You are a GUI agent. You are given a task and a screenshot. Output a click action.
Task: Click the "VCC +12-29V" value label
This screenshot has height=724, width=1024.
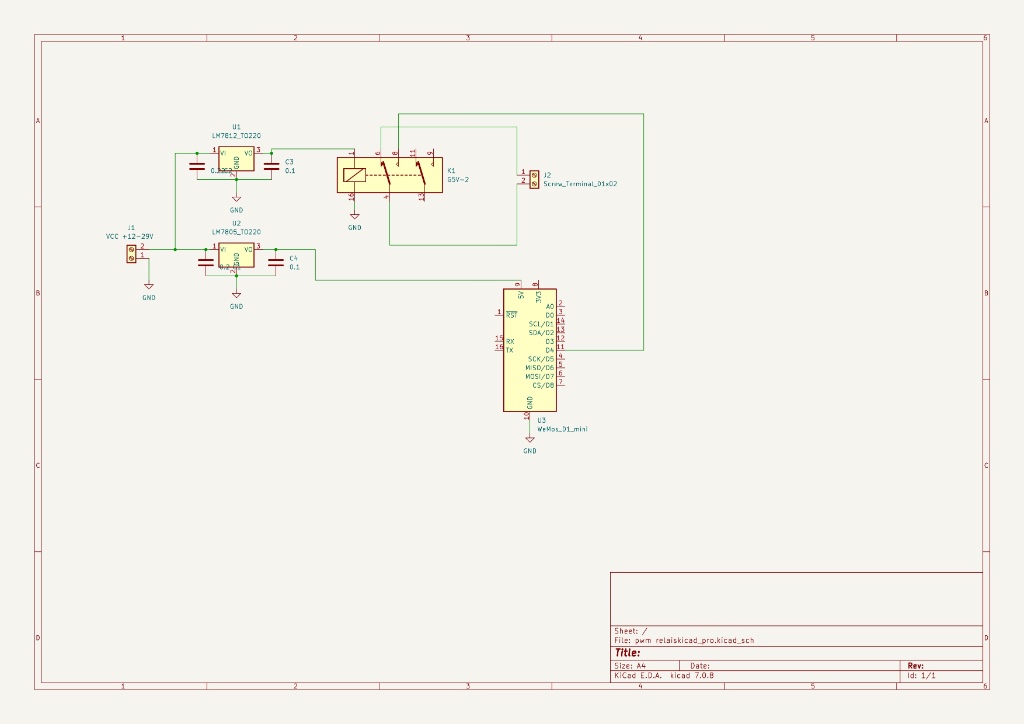pyautogui.click(x=129, y=236)
